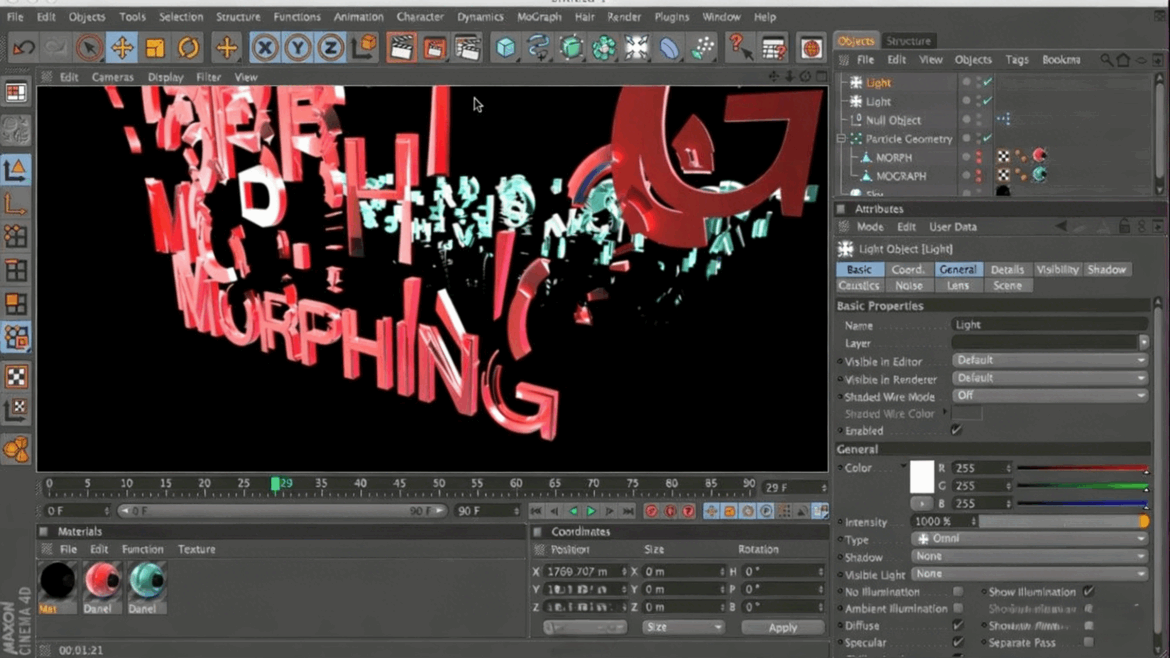The height and width of the screenshot is (658, 1170).
Task: Select the Move tool
Action: [123, 47]
